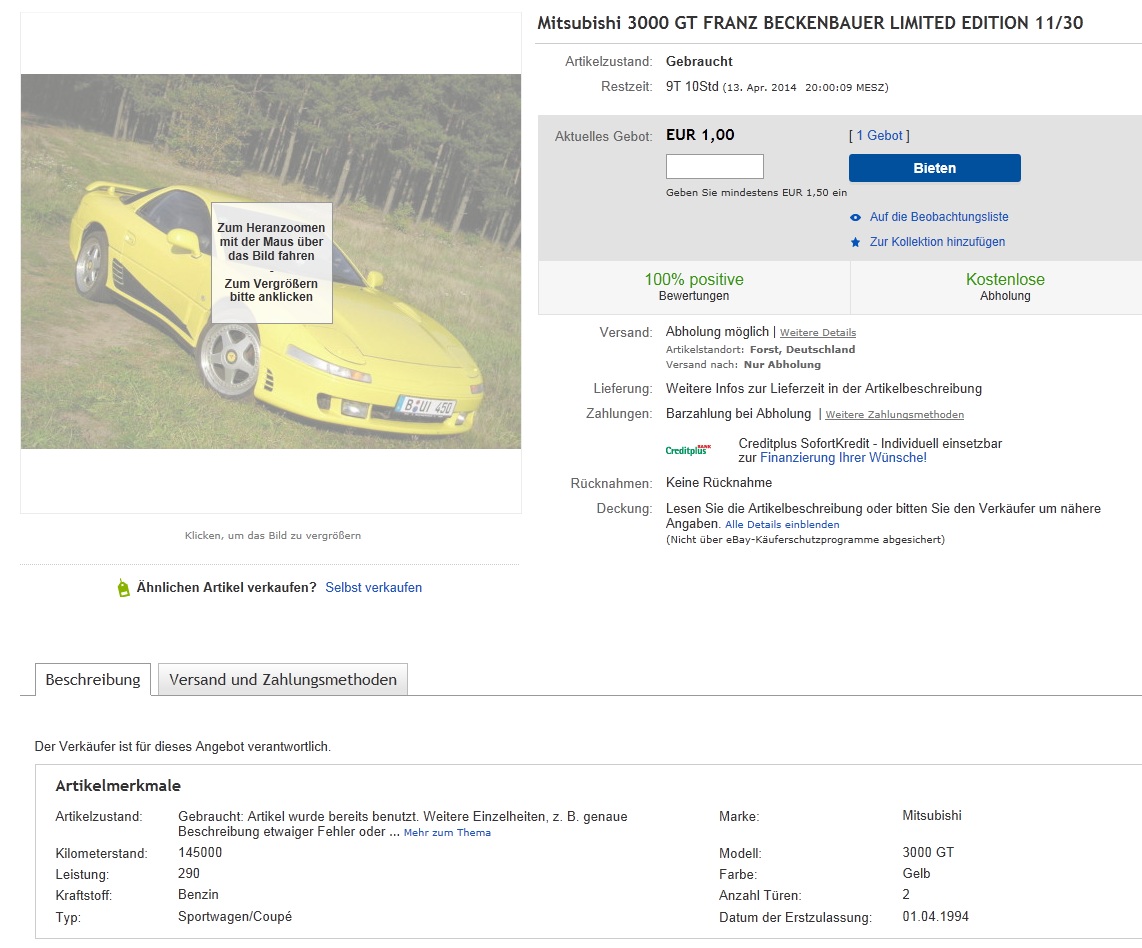1142x948 pixels.
Task: Open the Versand und Zahlungsmethoden tab
Action: click(283, 680)
